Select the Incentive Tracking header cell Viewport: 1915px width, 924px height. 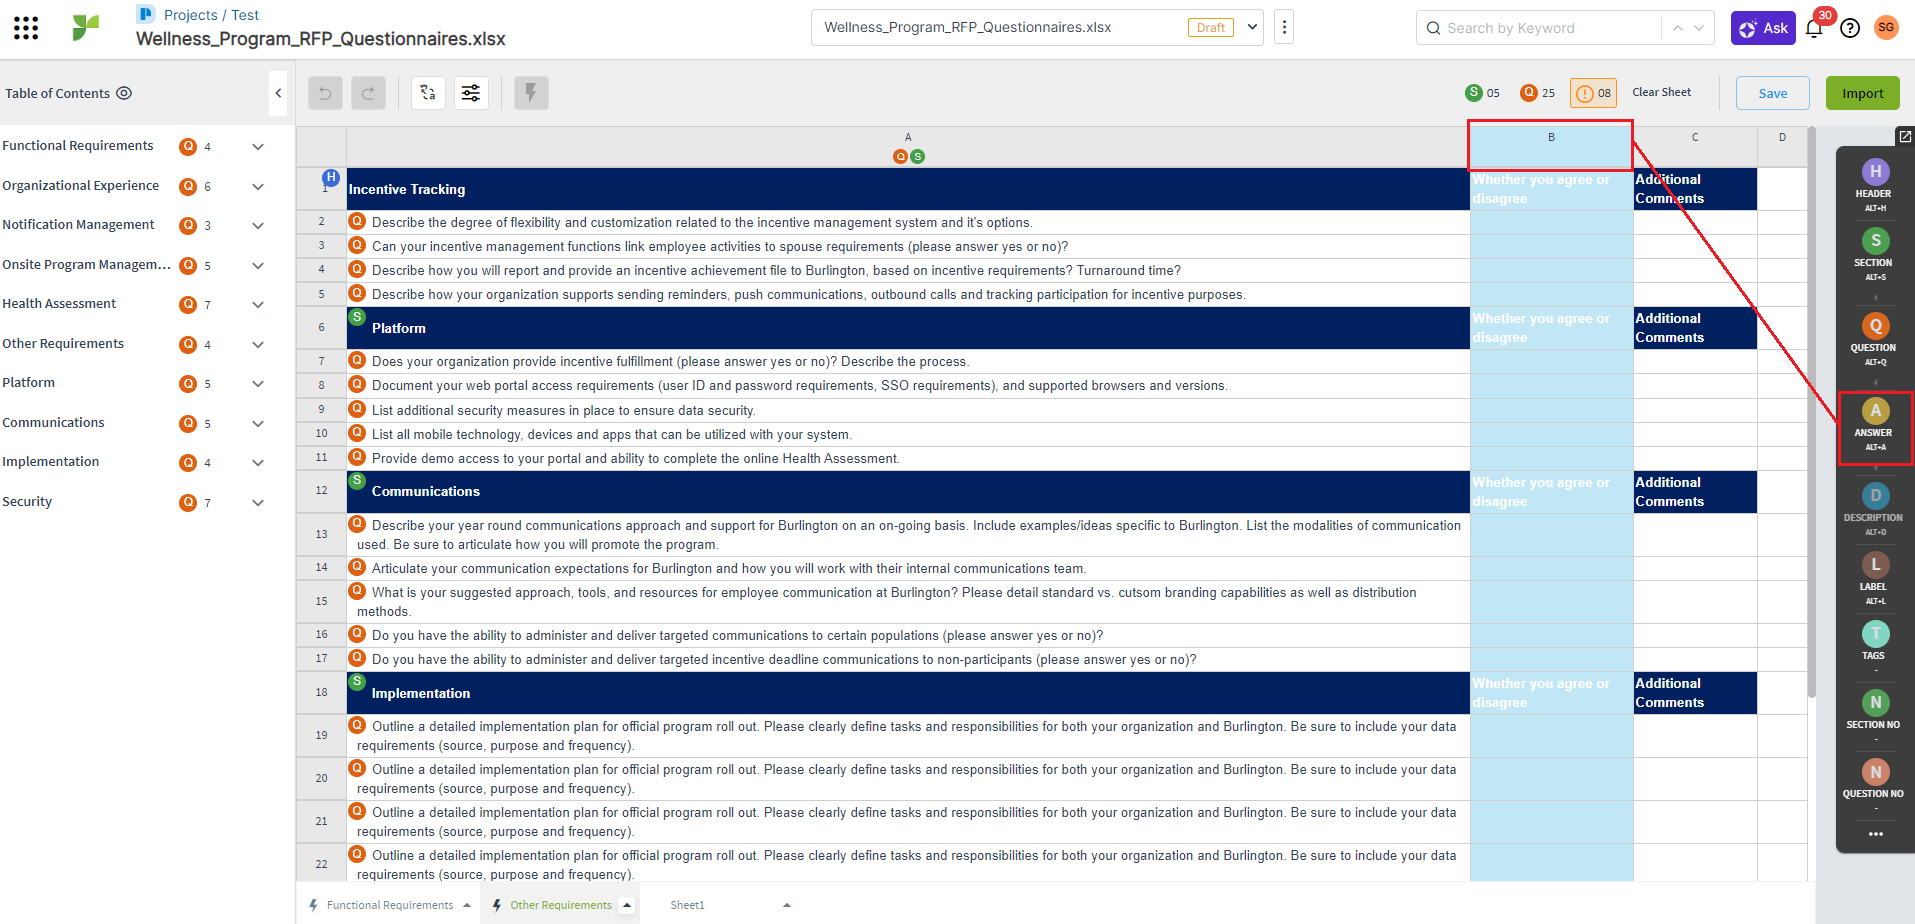908,189
